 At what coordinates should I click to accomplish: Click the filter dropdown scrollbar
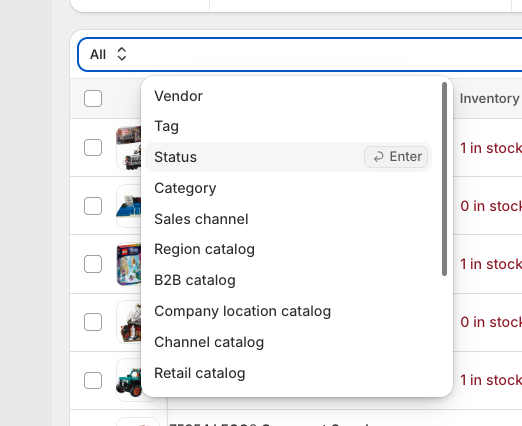pos(444,179)
